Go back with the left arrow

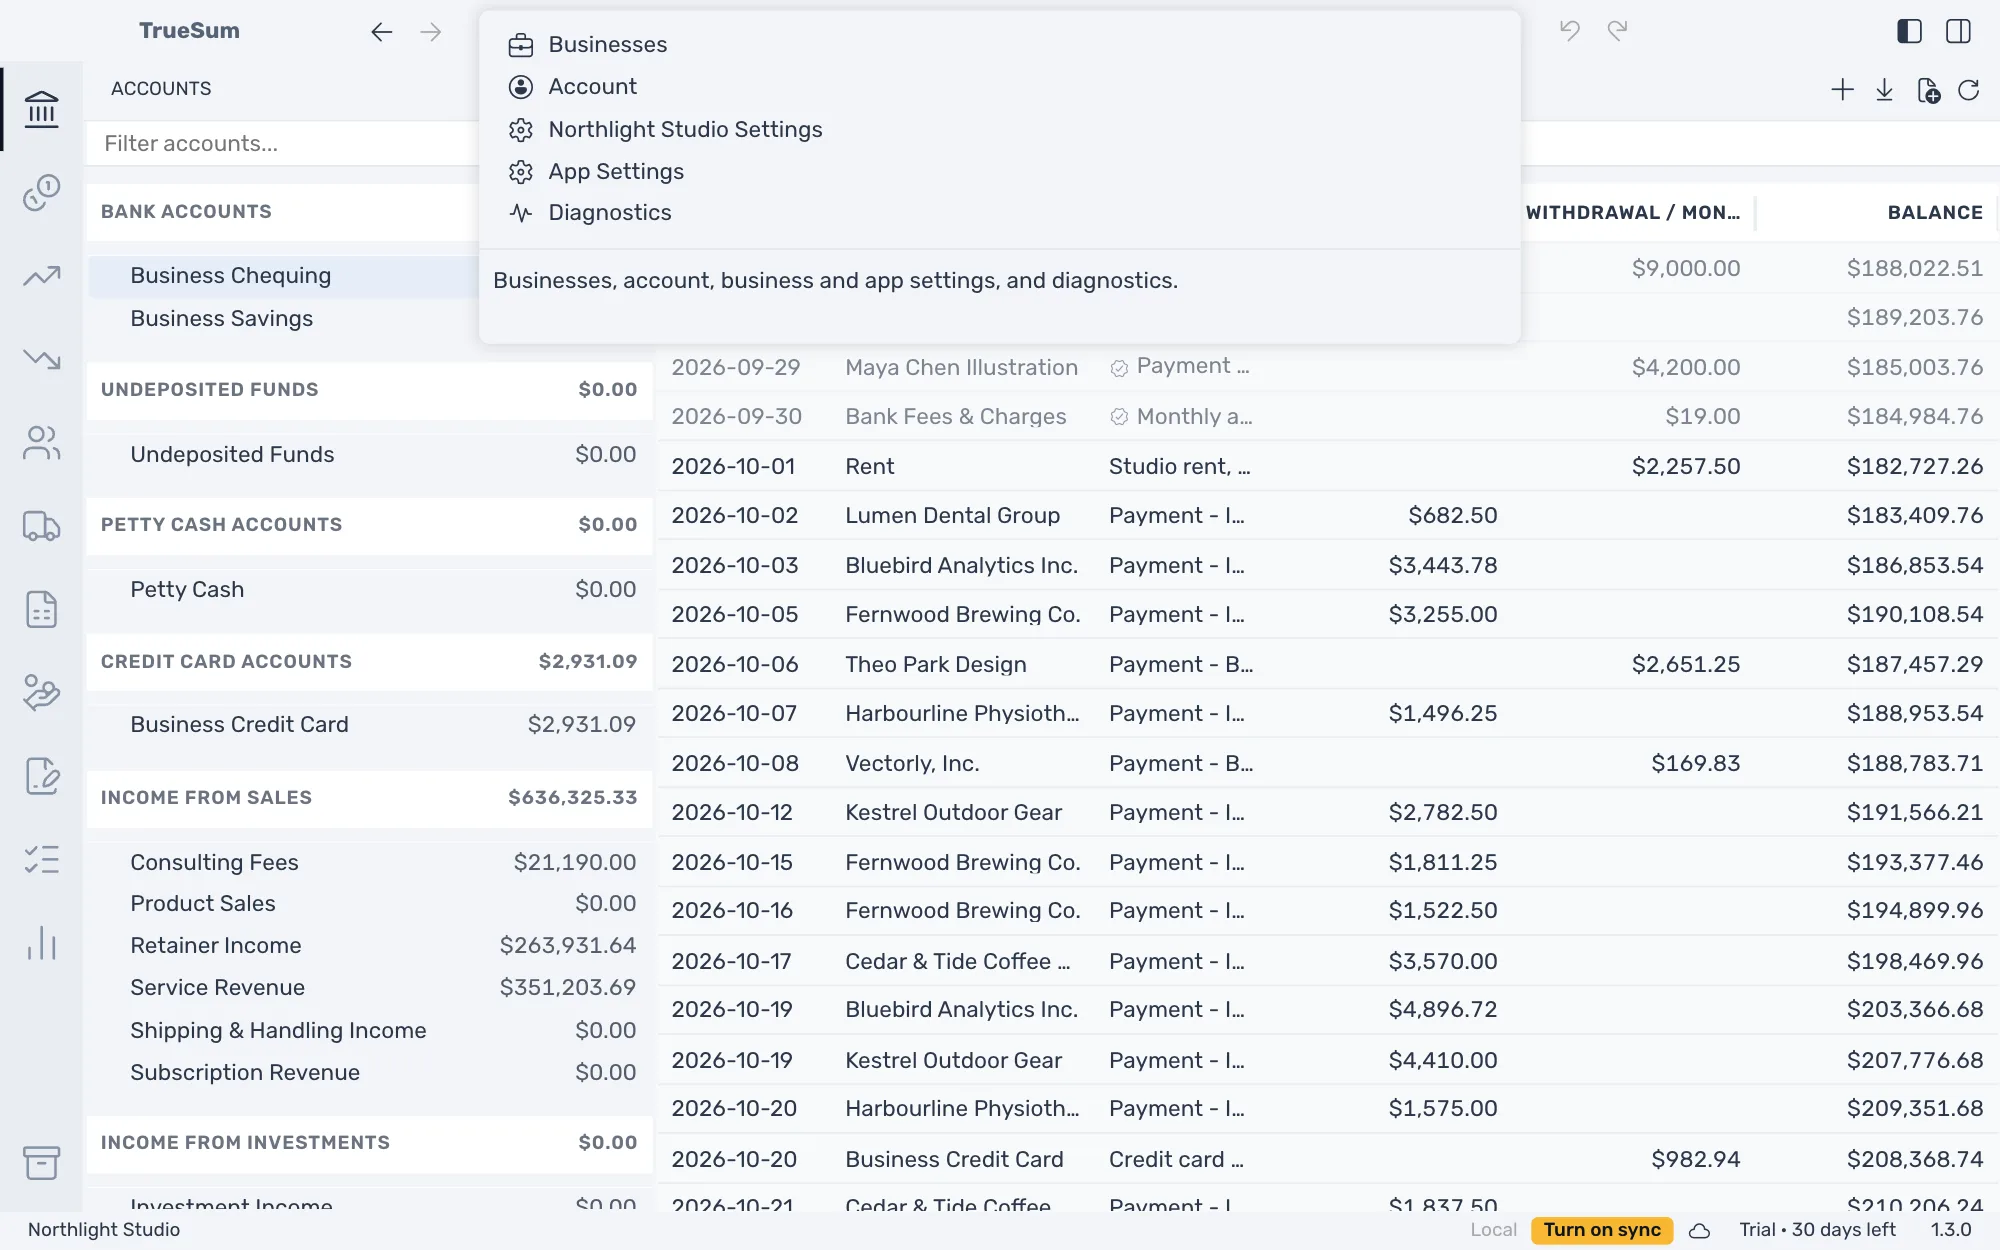point(381,32)
